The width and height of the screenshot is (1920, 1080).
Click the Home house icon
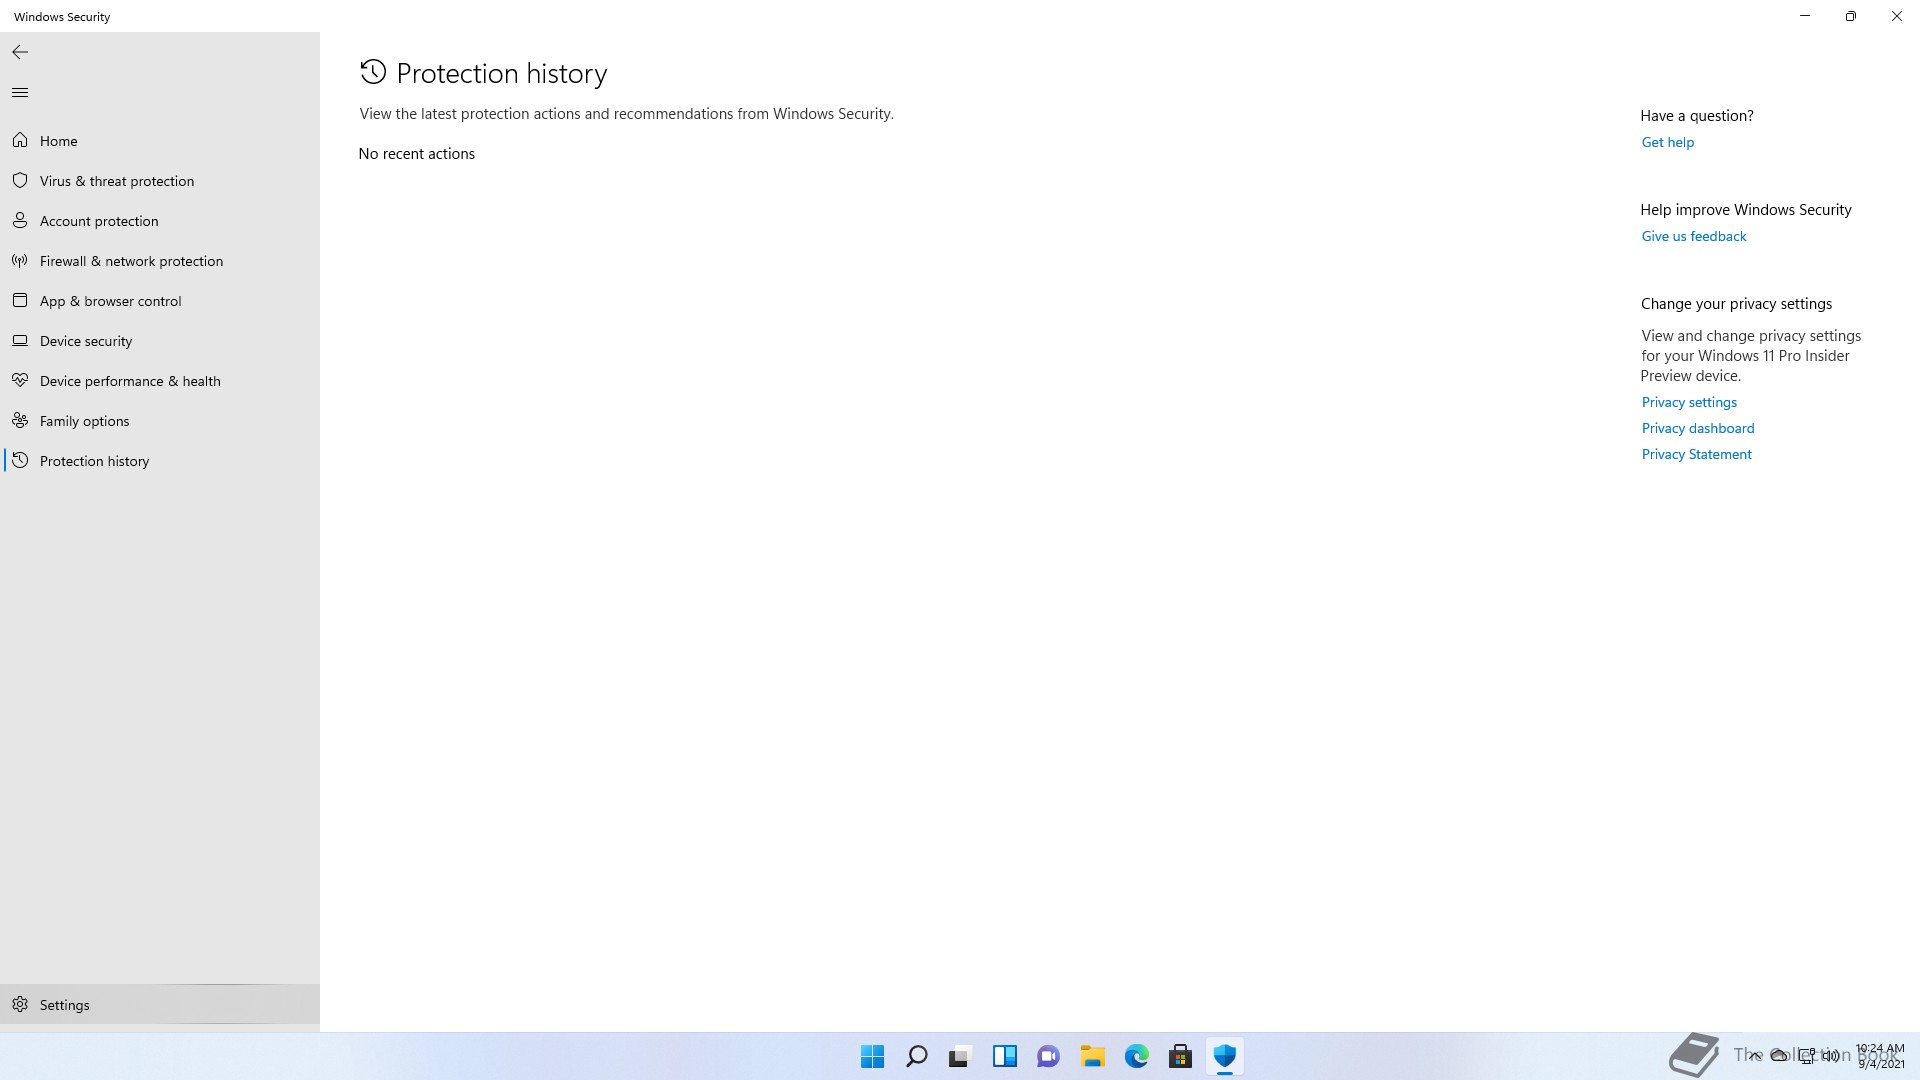(20, 140)
